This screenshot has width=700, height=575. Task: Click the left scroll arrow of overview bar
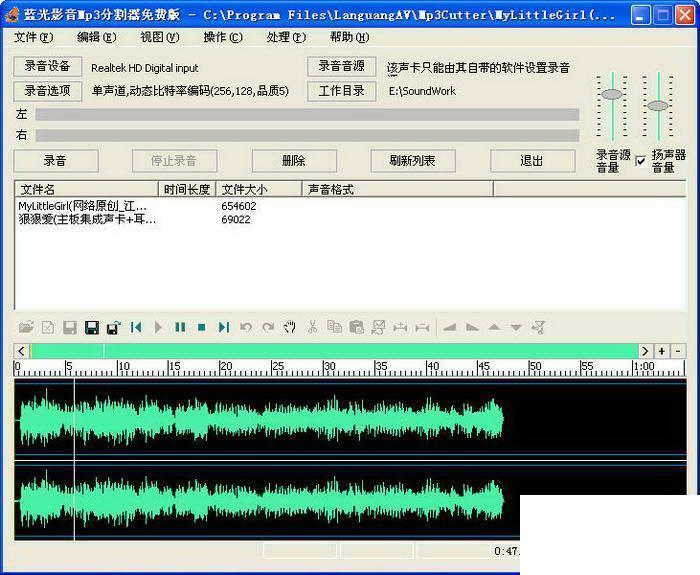click(x=21, y=351)
